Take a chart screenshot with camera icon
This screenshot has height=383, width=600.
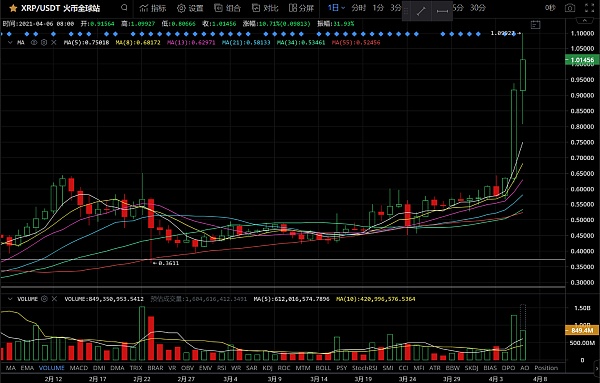(570, 8)
